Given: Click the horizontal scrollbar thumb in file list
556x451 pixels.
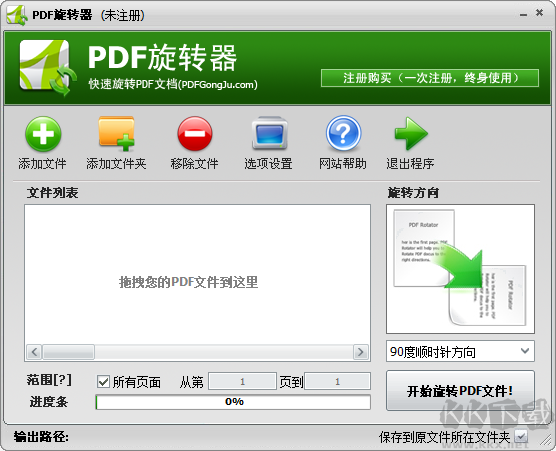Looking at the screenshot, I should coord(68,352).
